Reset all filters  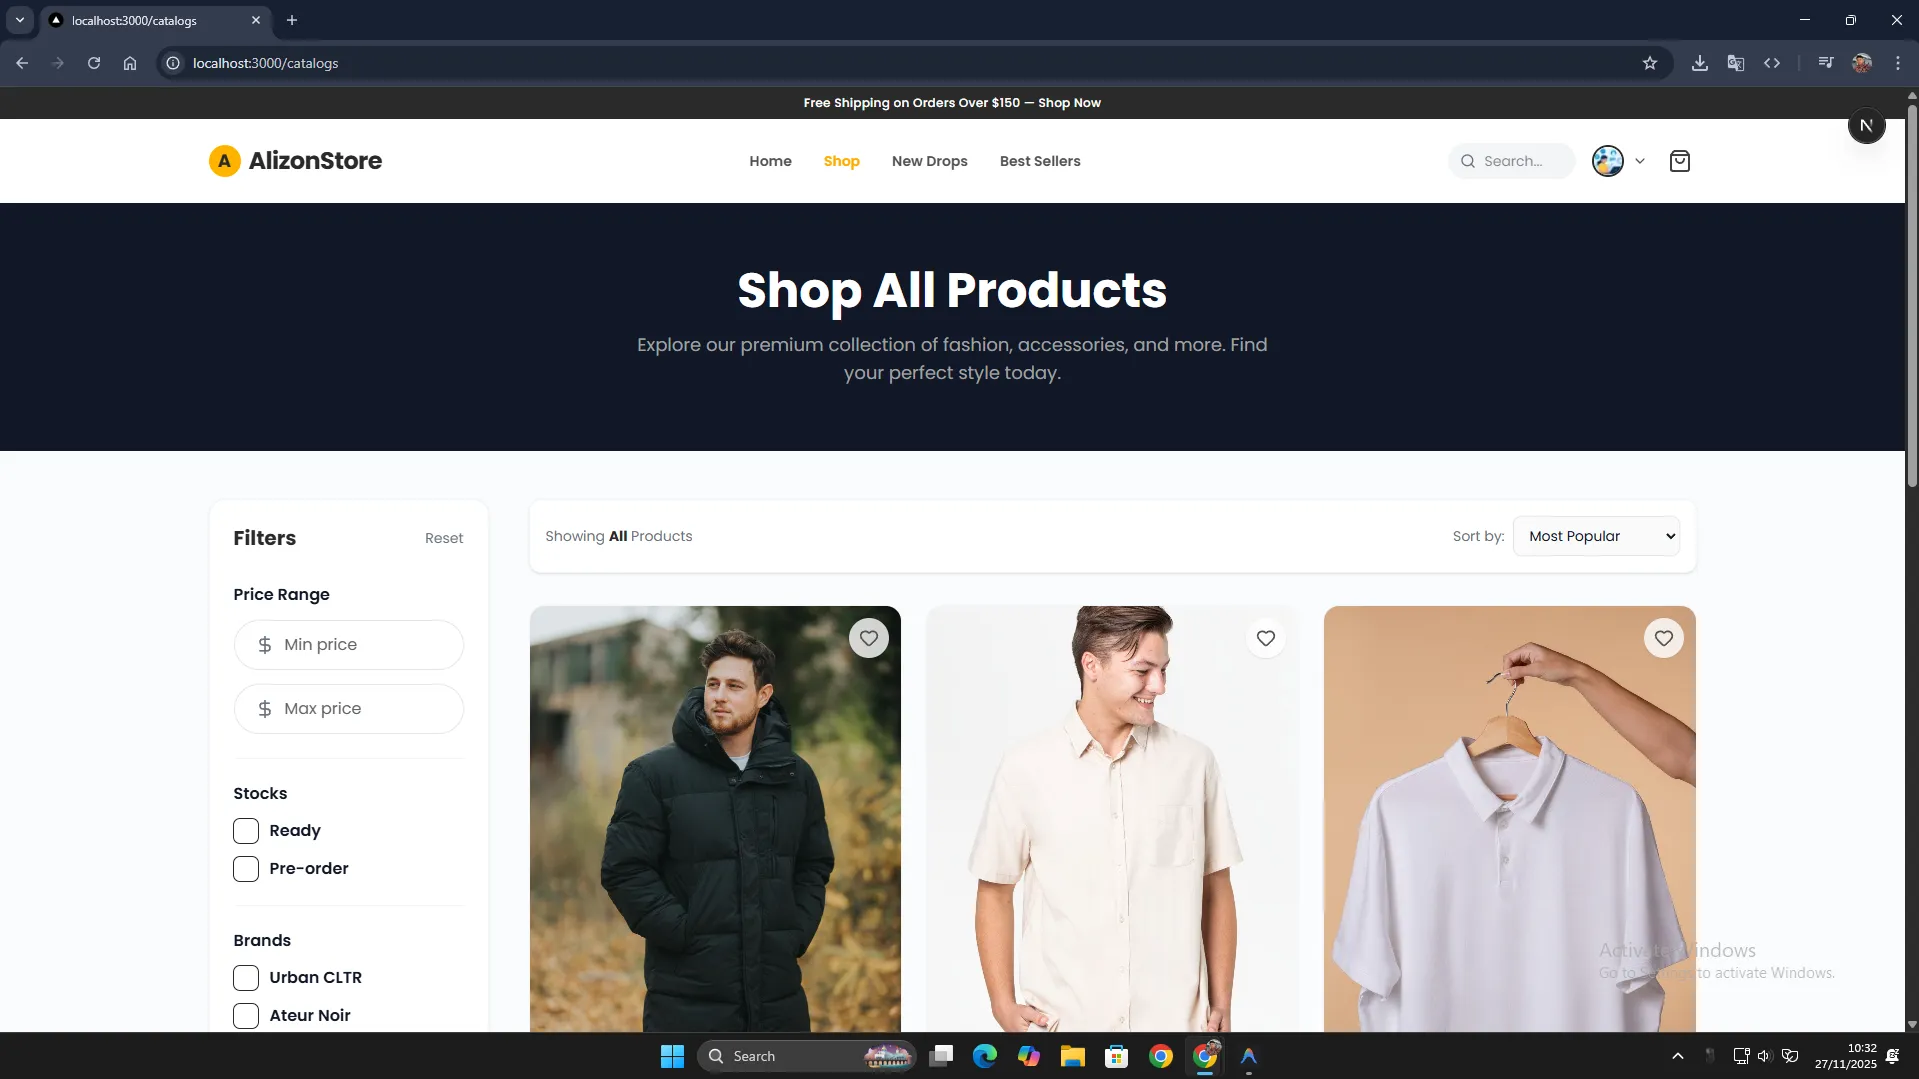[443, 538]
